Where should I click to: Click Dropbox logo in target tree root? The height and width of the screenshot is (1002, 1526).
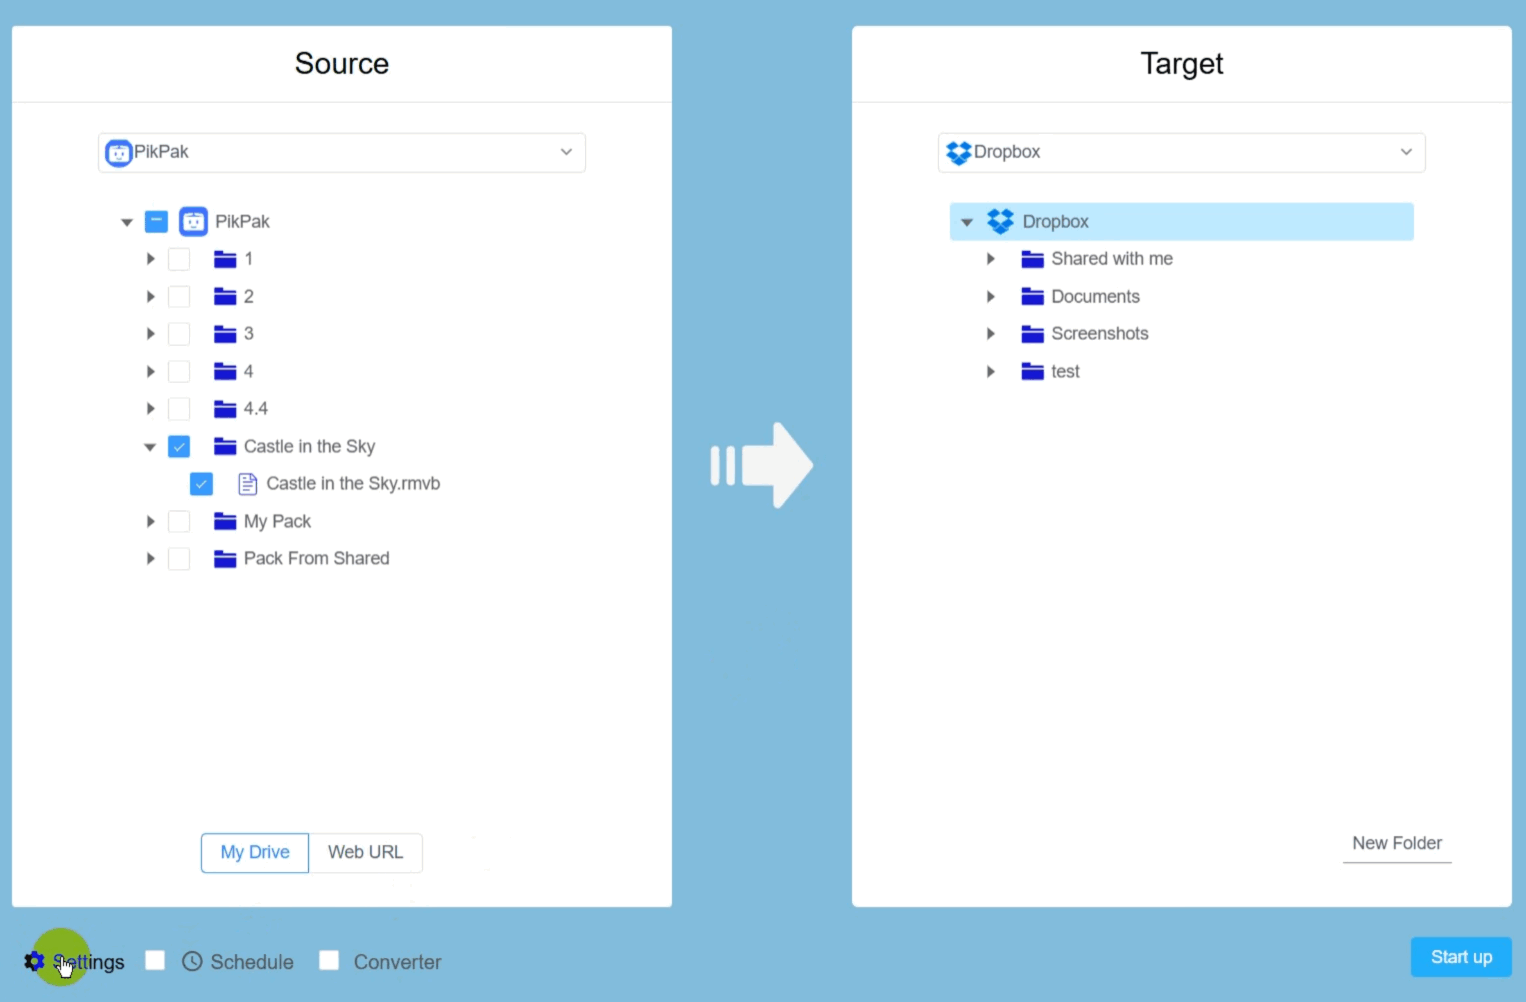point(1000,221)
